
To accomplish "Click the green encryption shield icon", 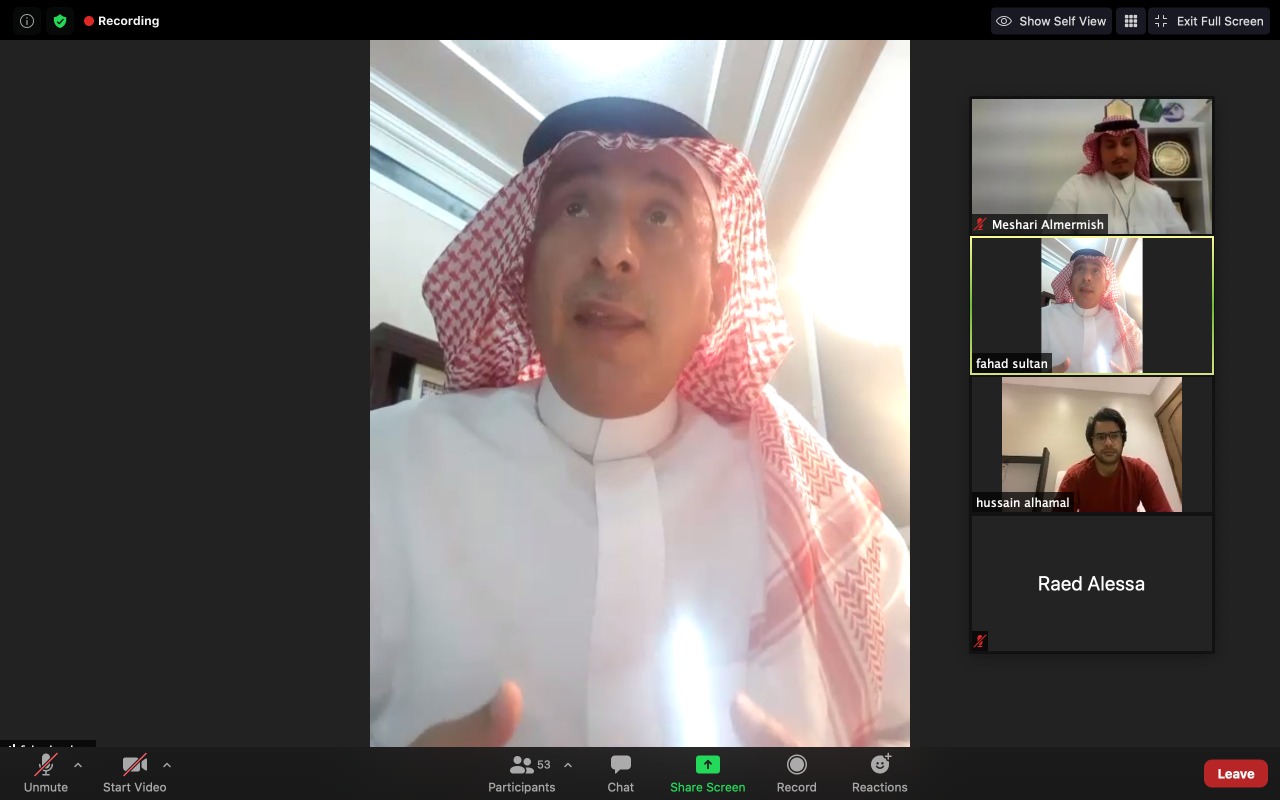I will pyautogui.click(x=60, y=21).
